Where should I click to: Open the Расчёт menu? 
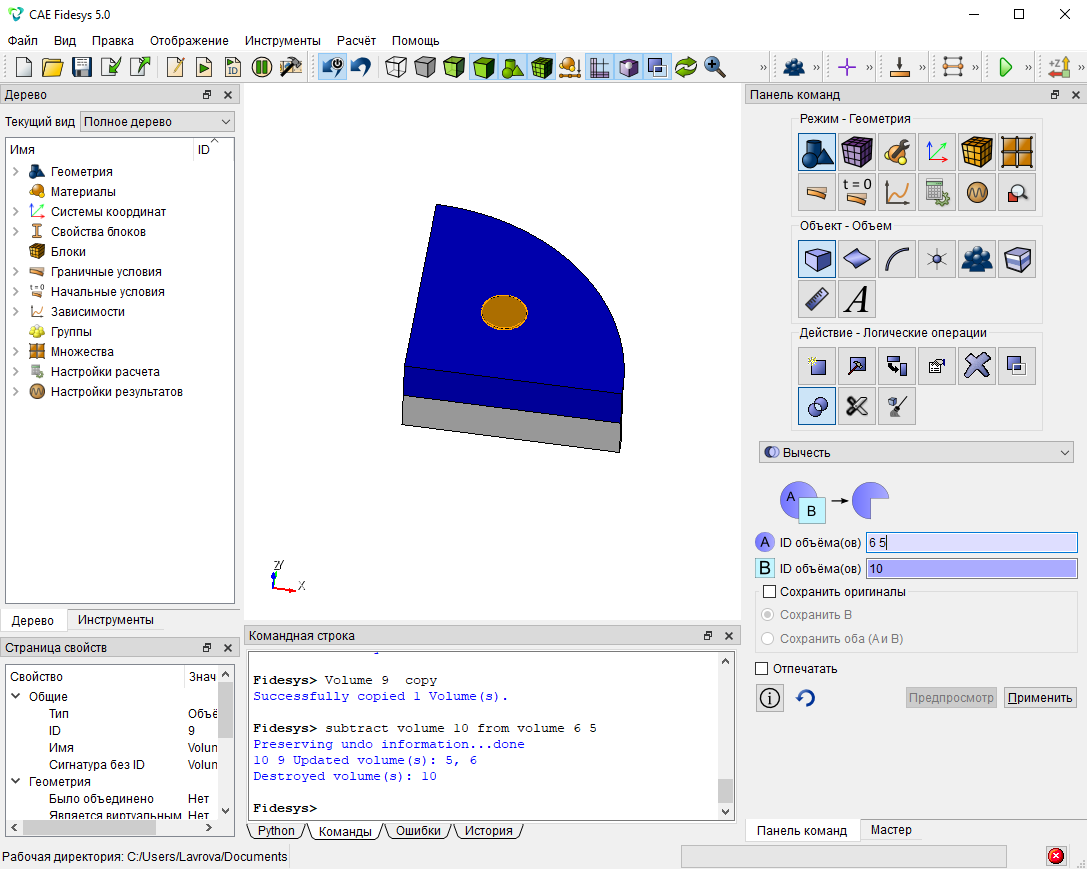[356, 41]
